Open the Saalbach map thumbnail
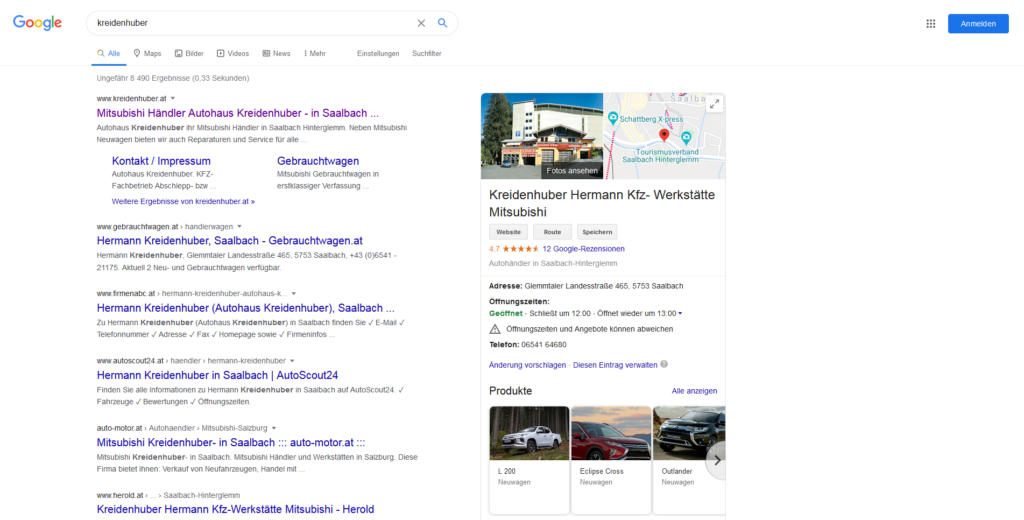The image size is (1024, 520). coord(664,136)
